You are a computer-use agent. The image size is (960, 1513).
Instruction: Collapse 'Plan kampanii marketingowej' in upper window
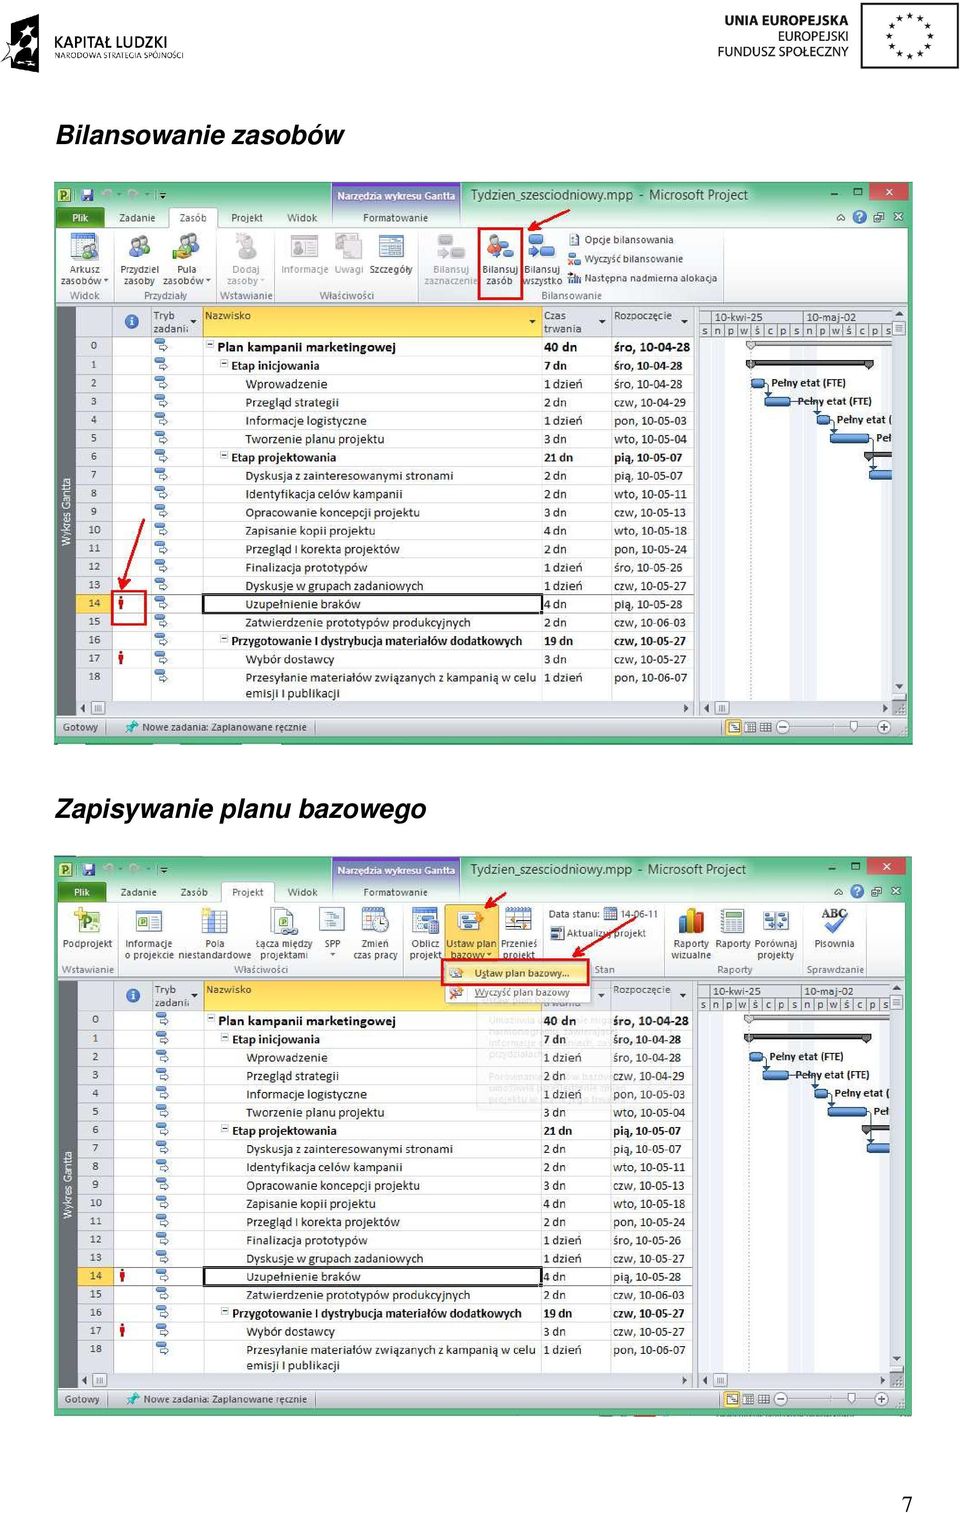pyautogui.click(x=210, y=347)
